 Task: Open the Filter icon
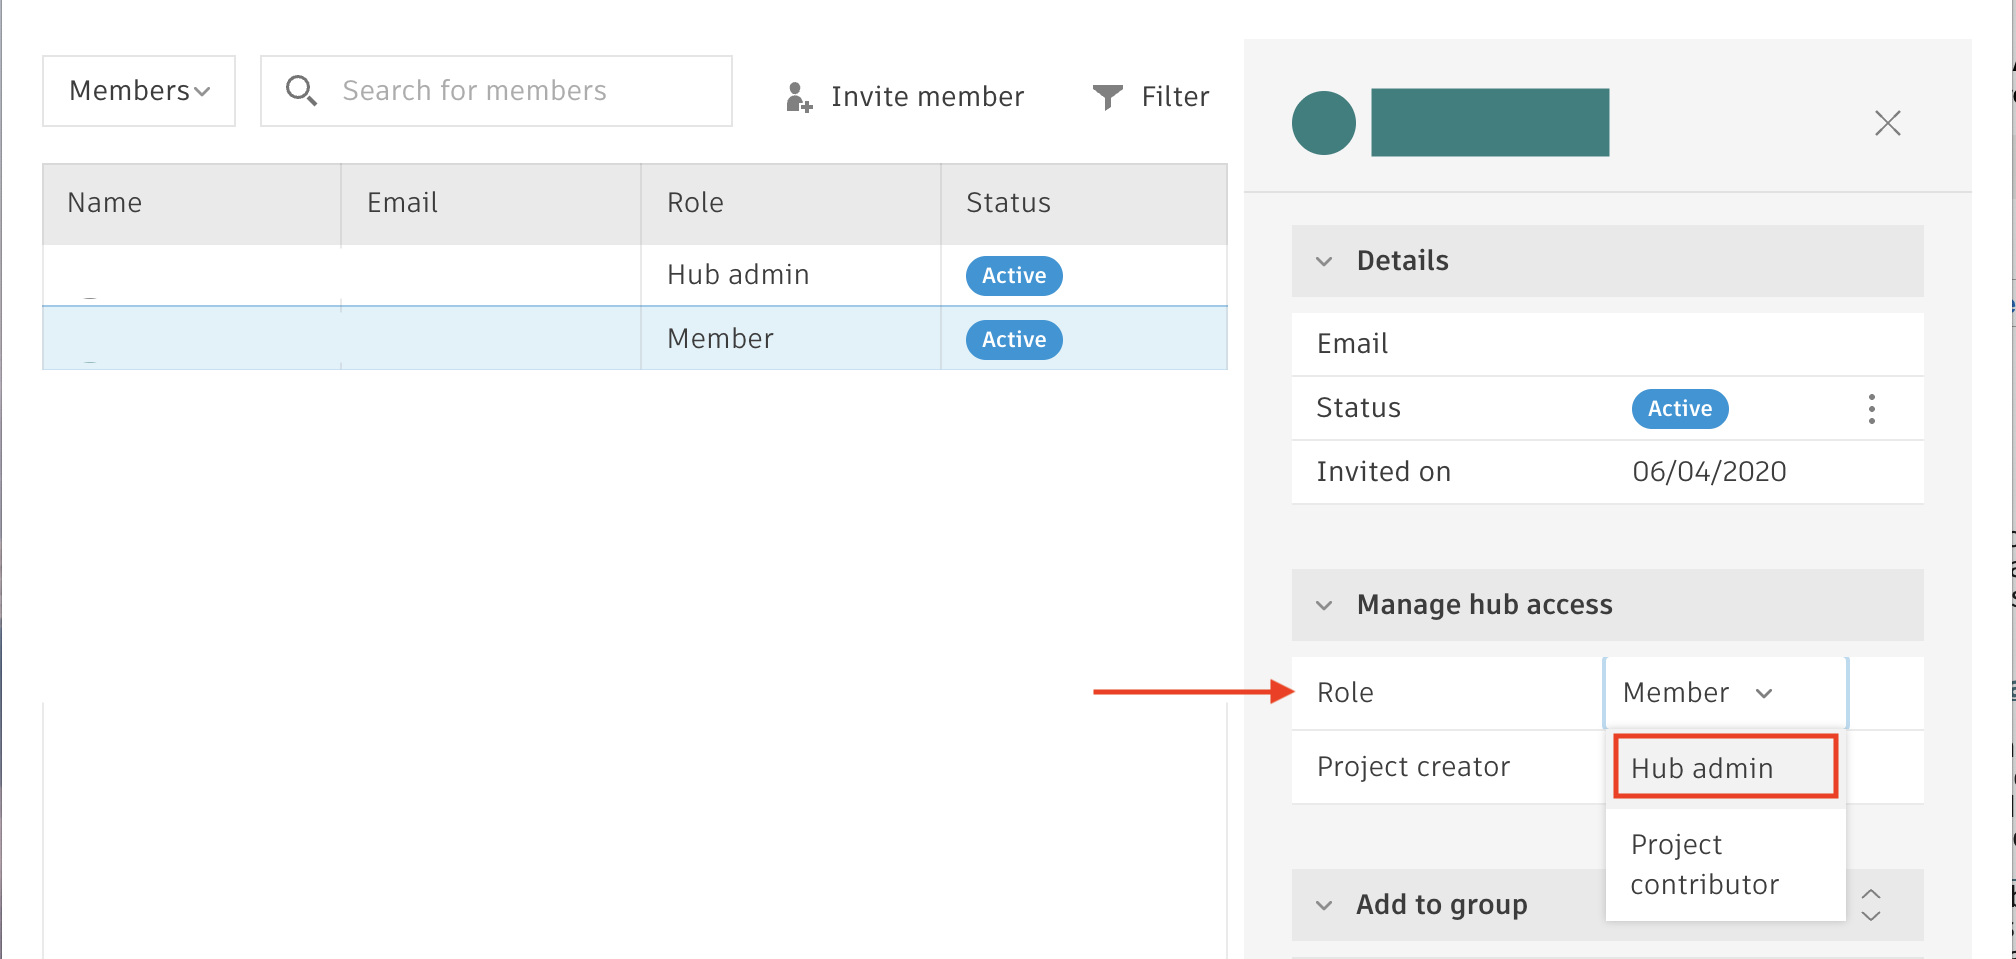coord(1106,96)
